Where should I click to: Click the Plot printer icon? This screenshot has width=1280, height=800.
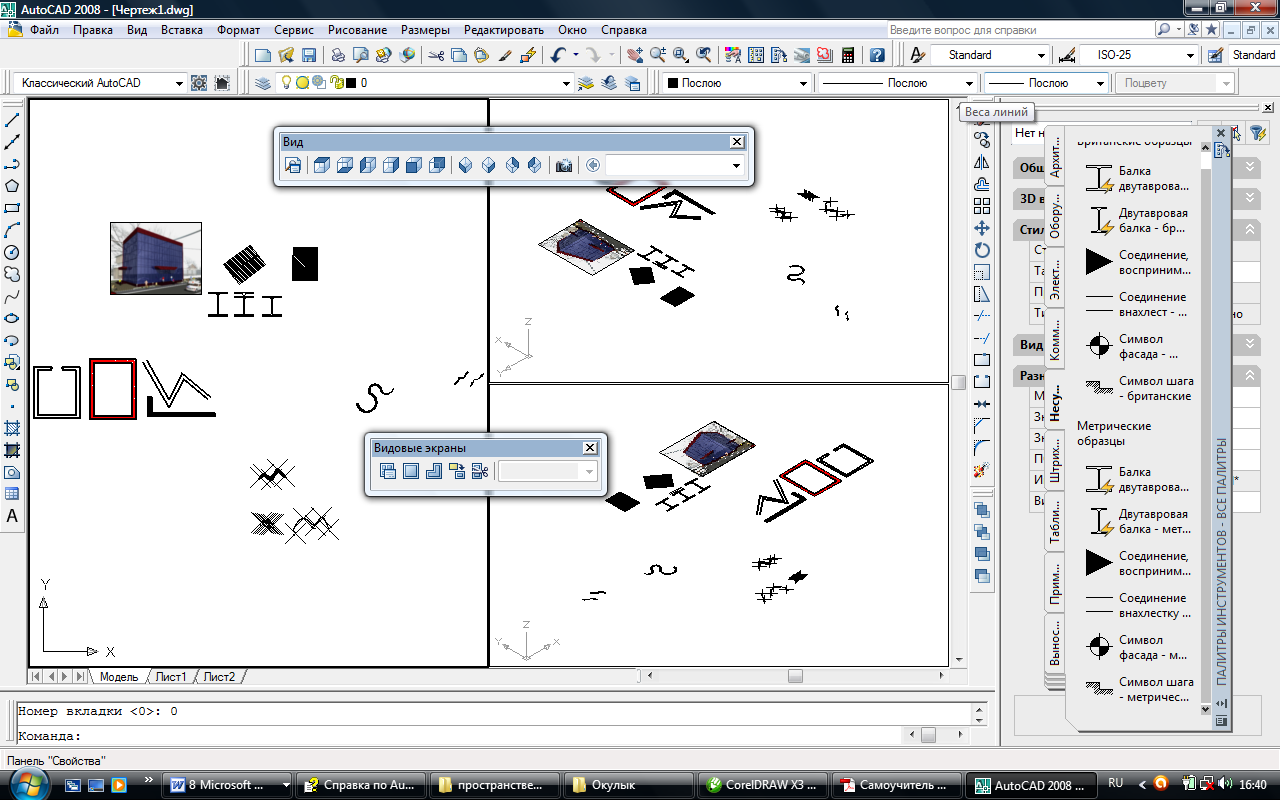pyautogui.click(x=338, y=56)
